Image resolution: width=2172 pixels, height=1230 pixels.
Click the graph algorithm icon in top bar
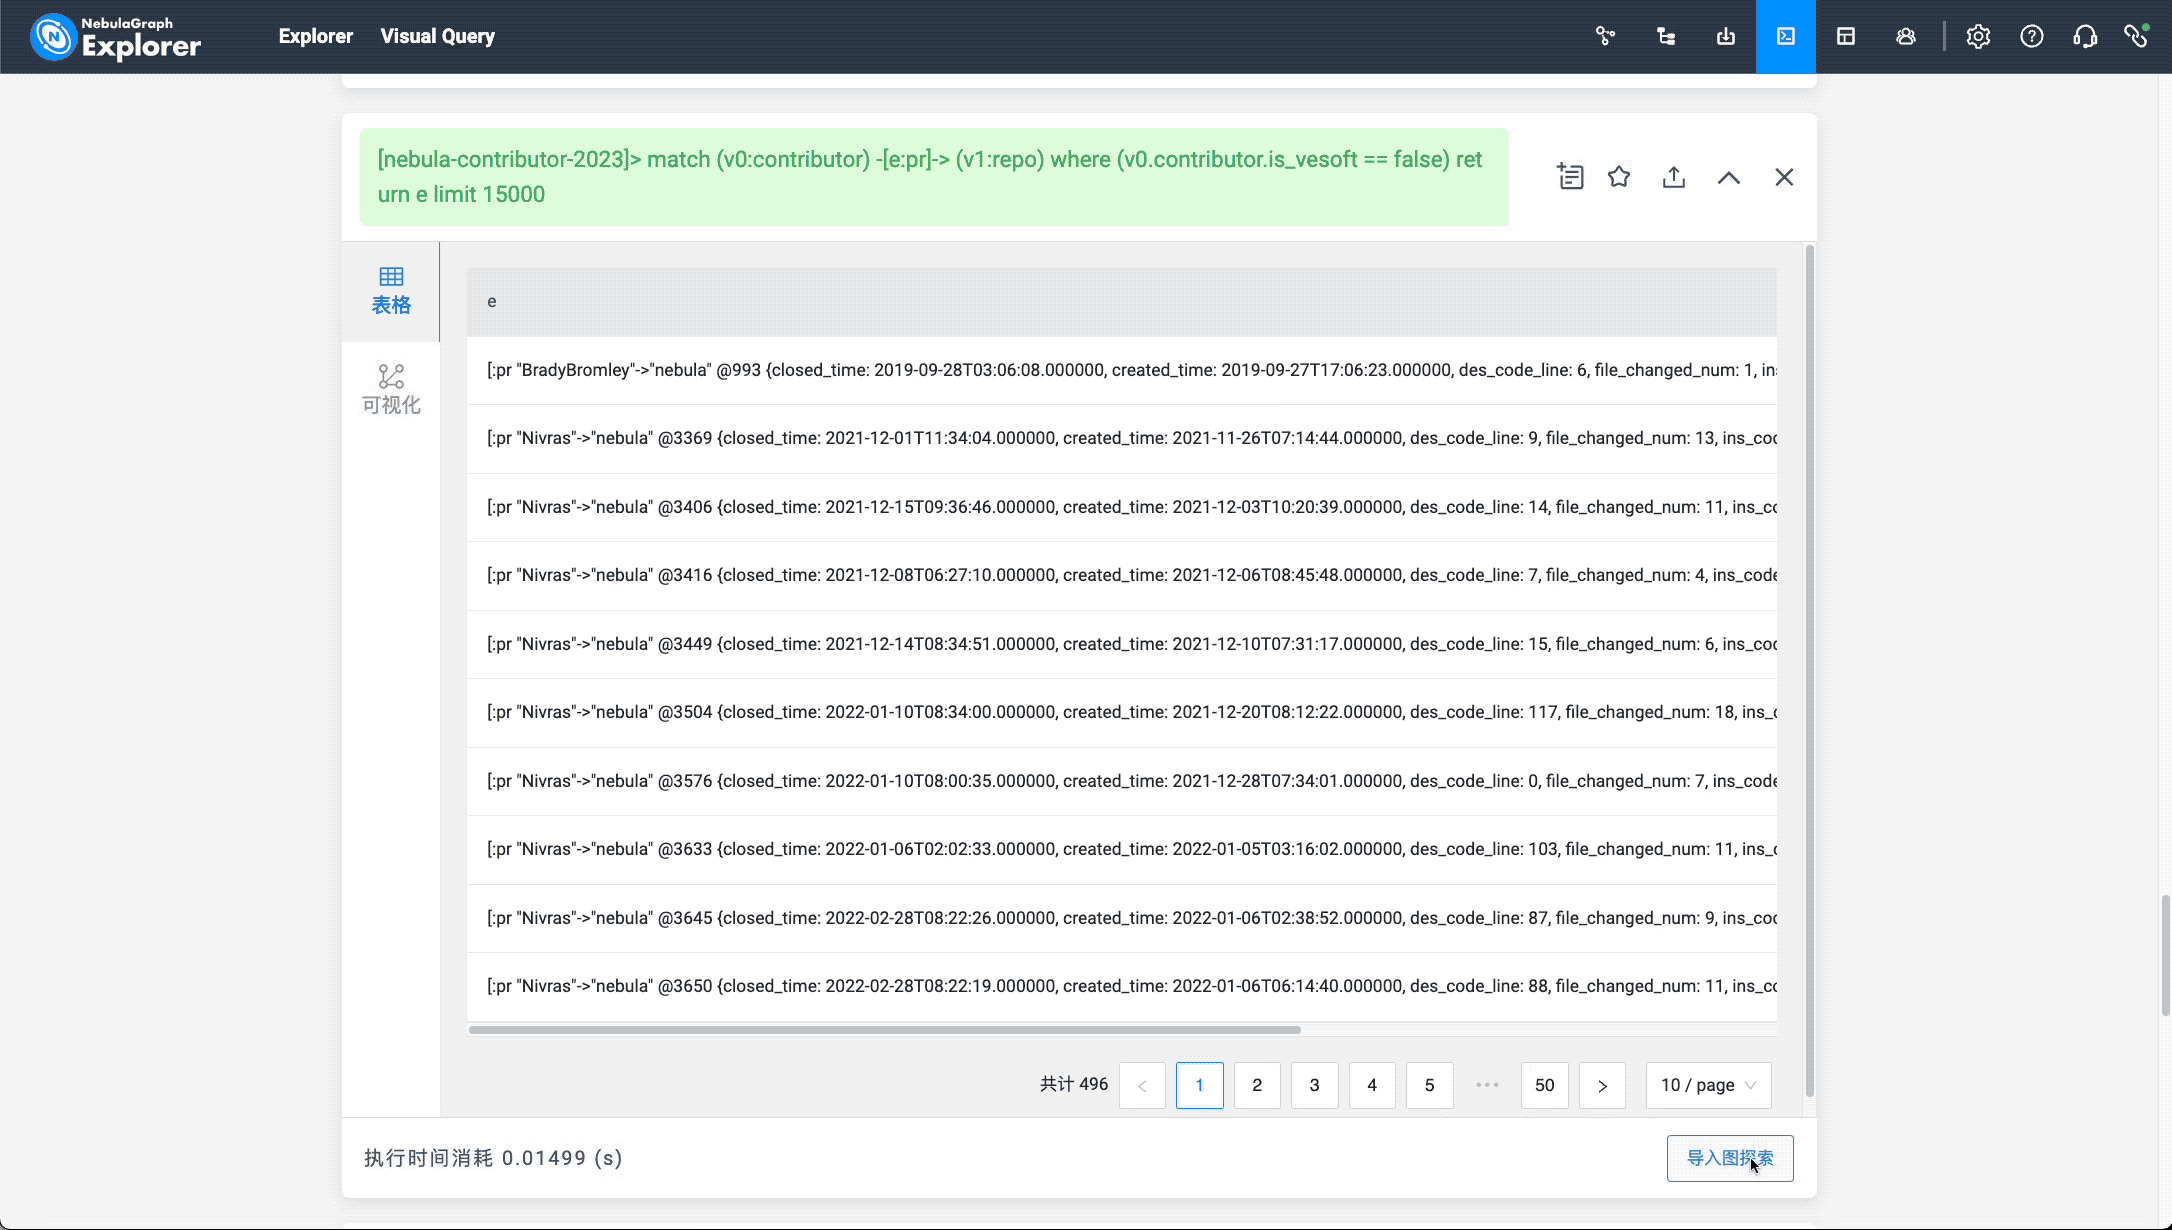(1605, 37)
